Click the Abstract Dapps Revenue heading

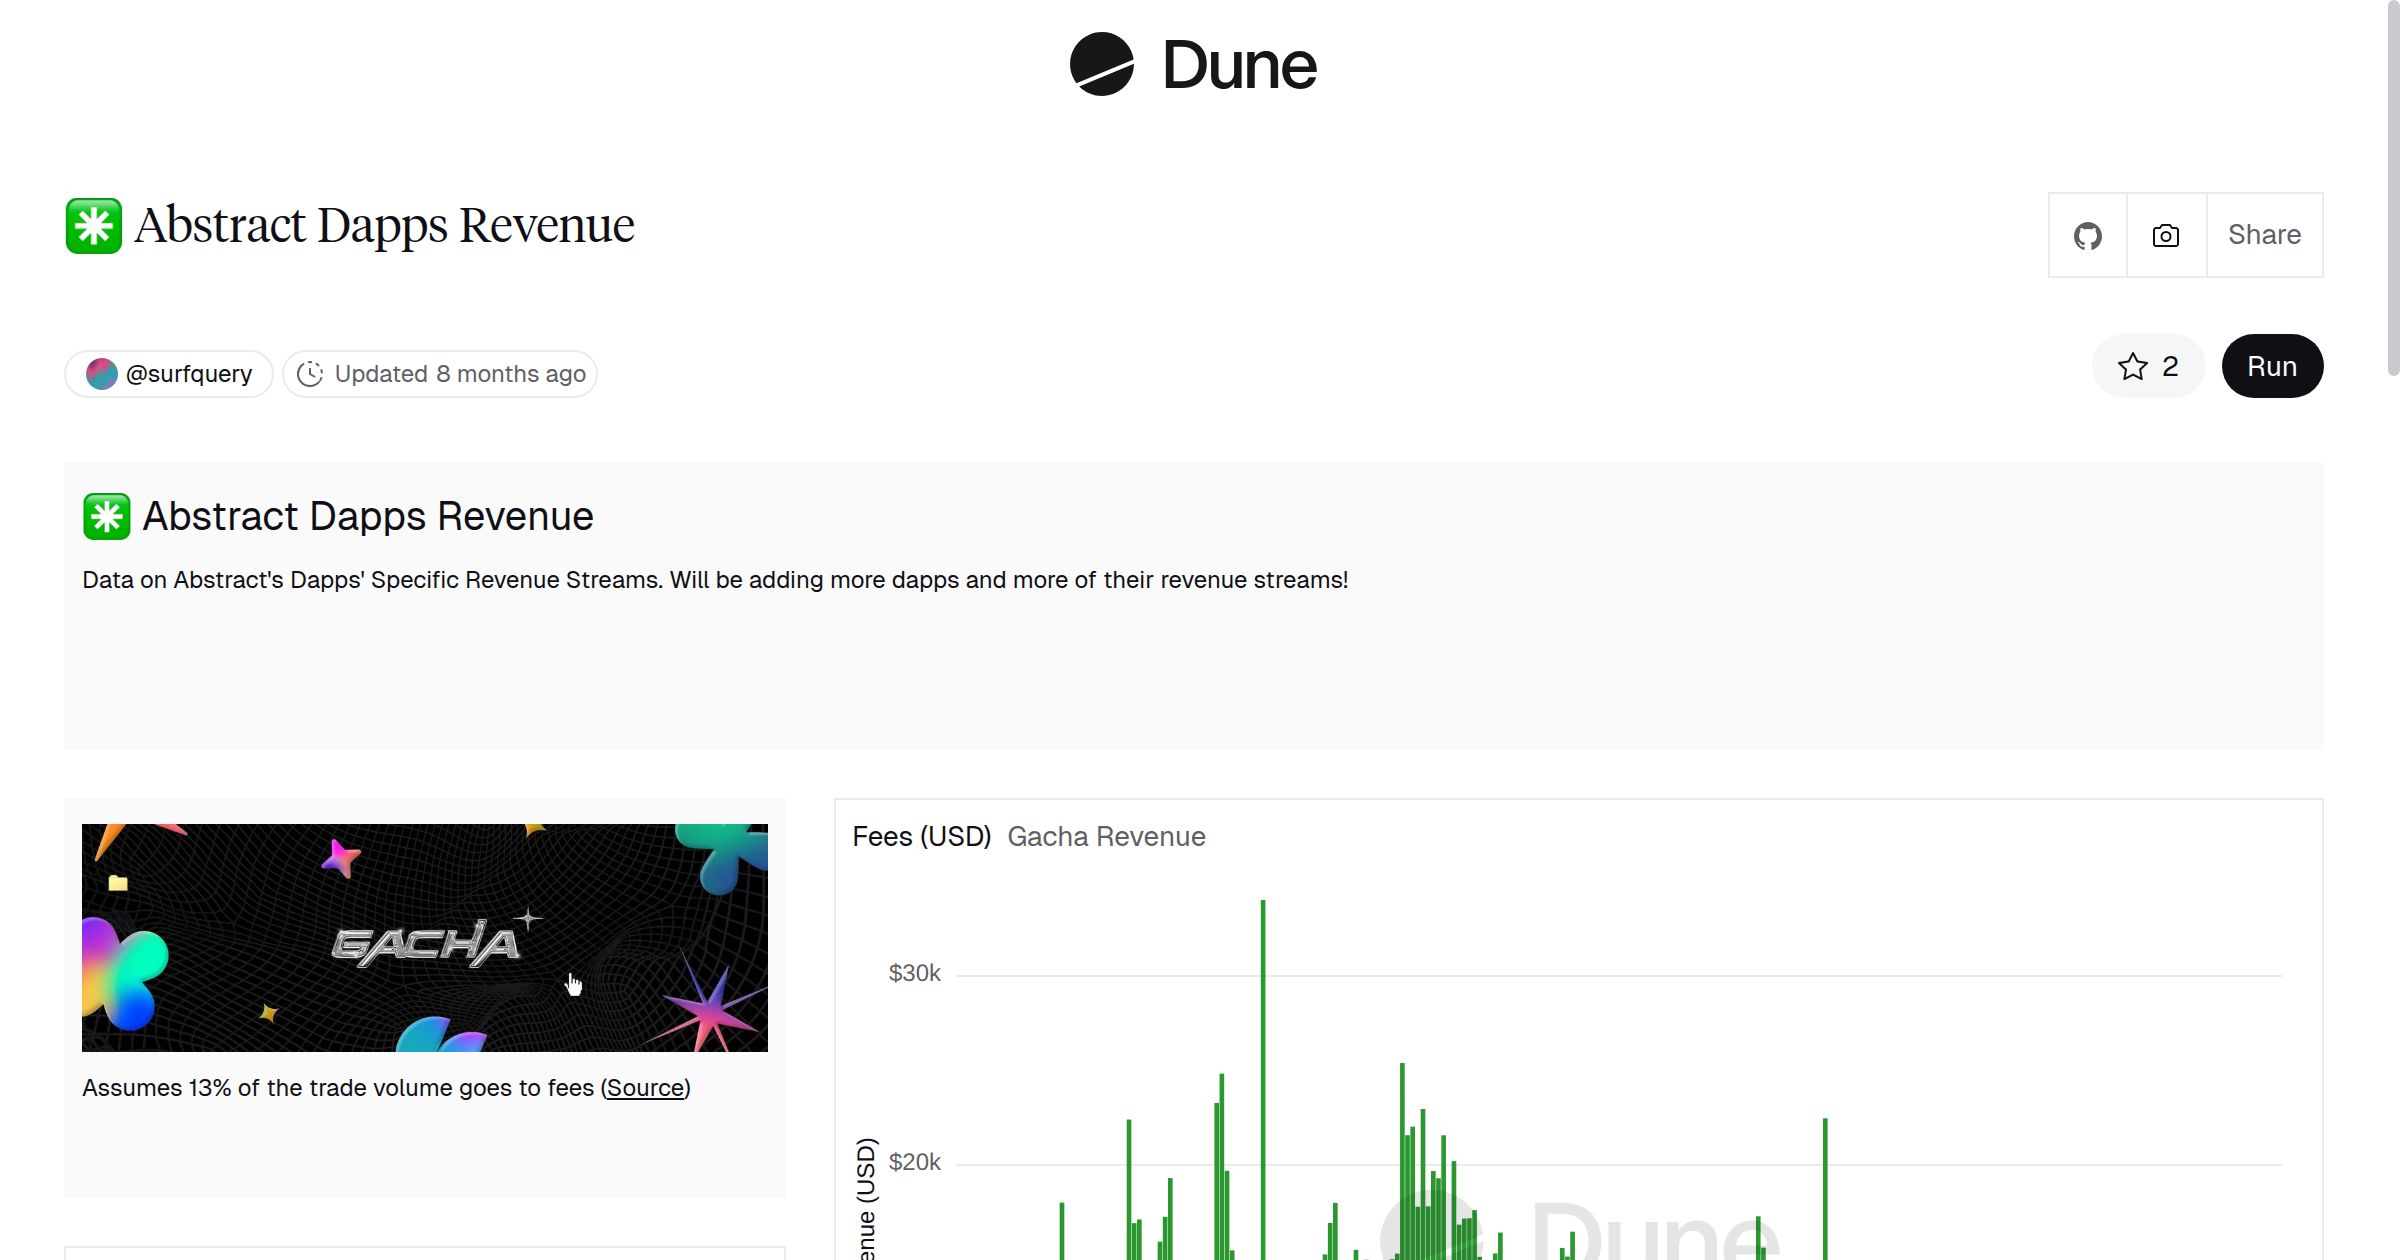pos(385,224)
